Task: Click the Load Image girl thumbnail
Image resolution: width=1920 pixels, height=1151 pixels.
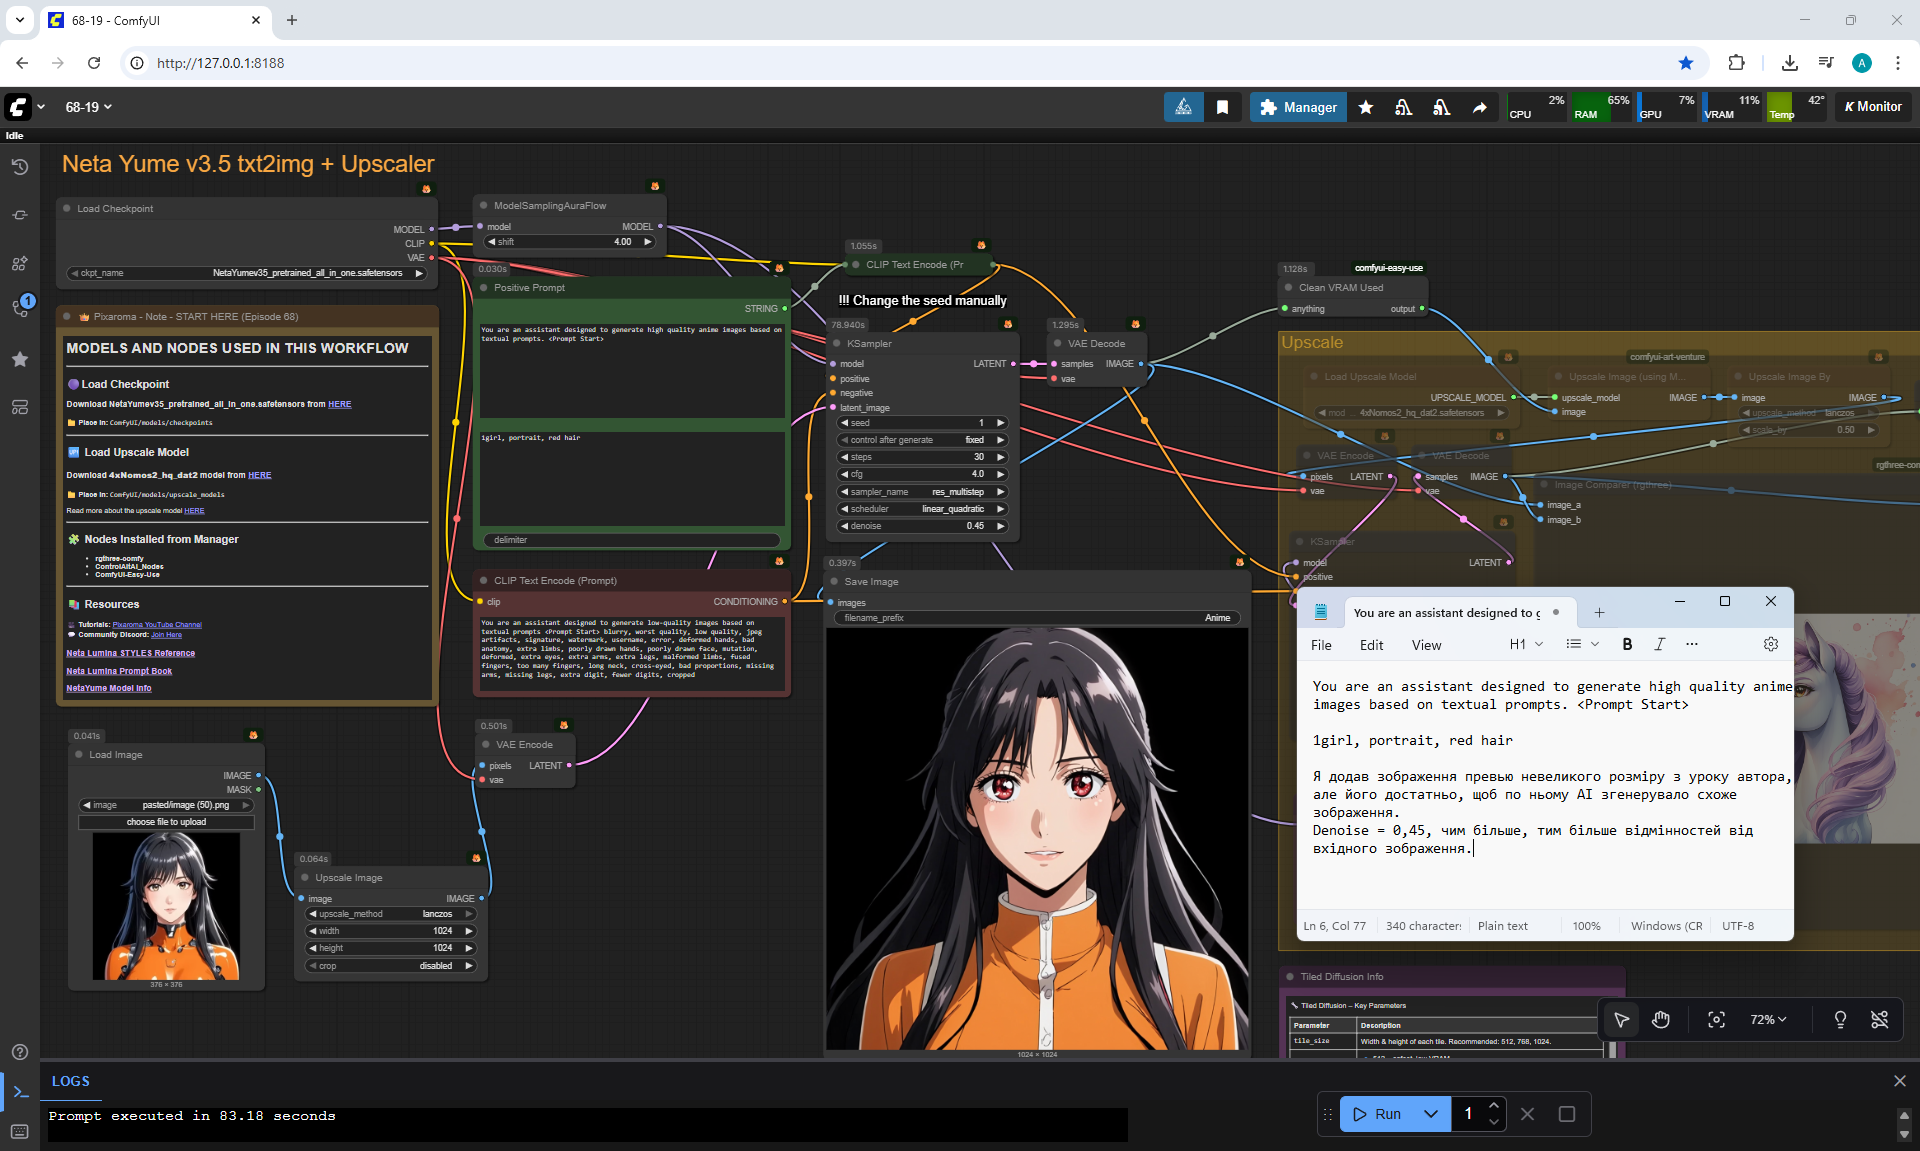Action: 166,906
